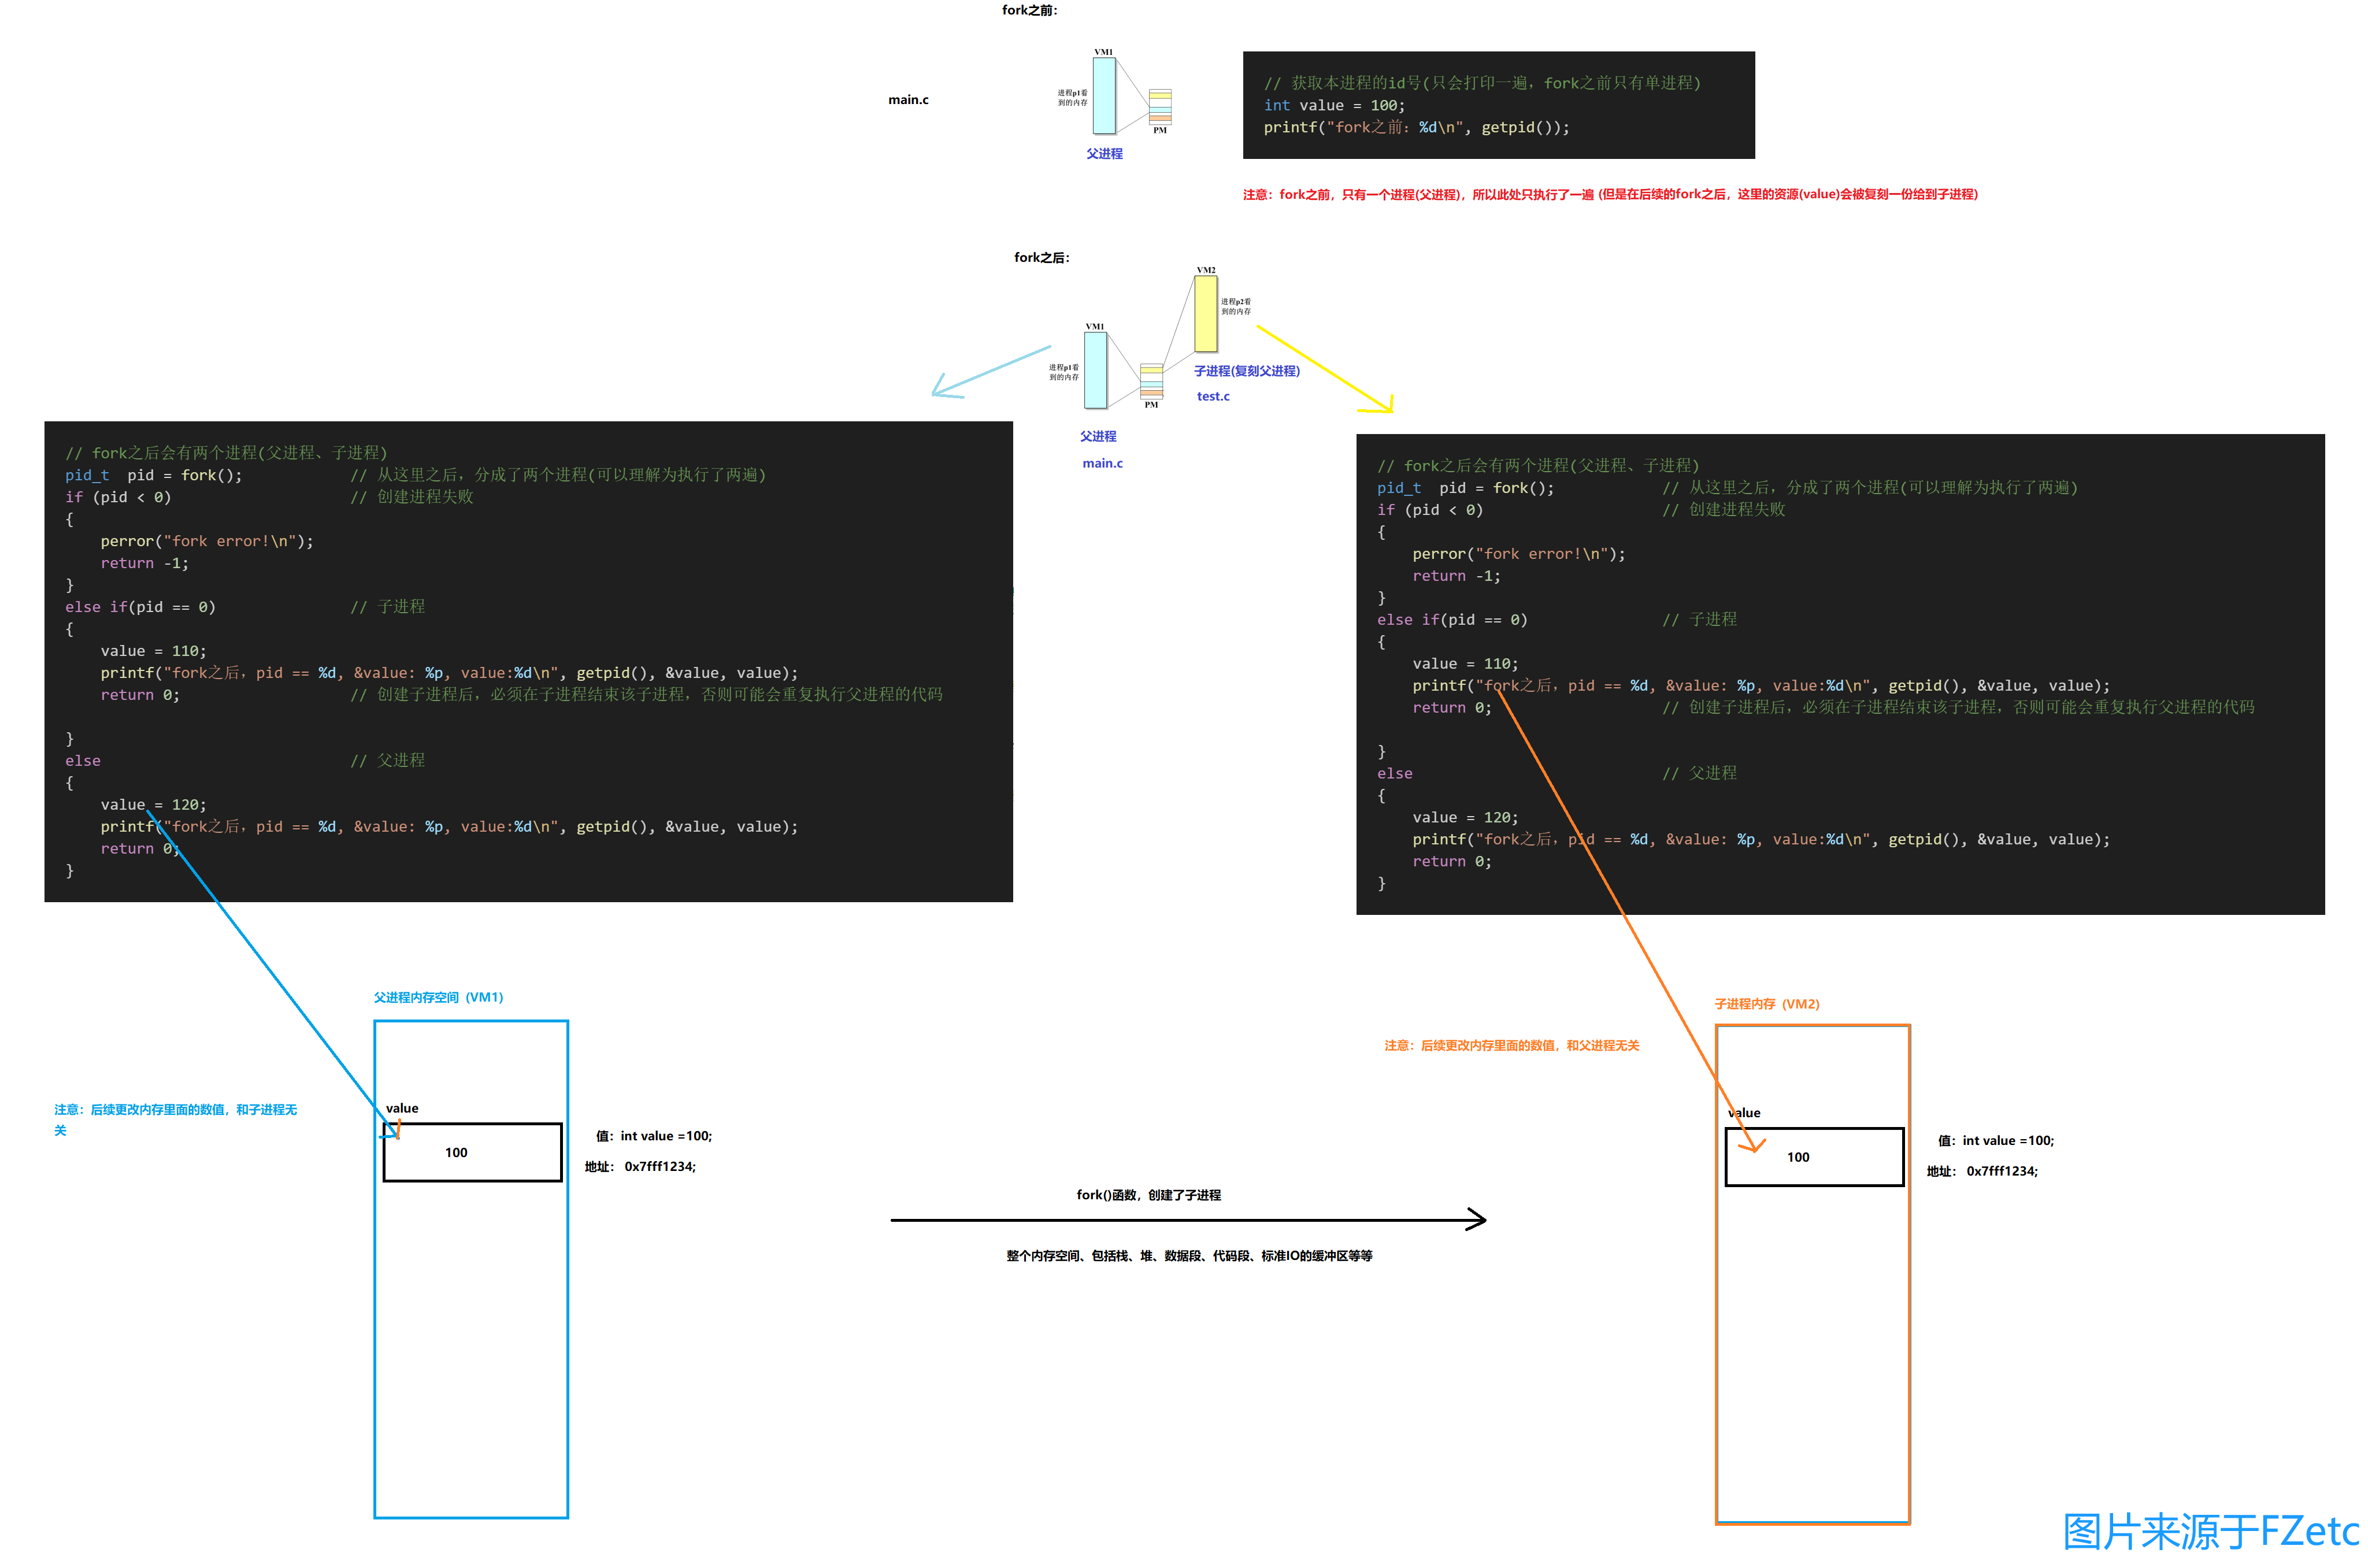Click the test.c label

click(1213, 396)
